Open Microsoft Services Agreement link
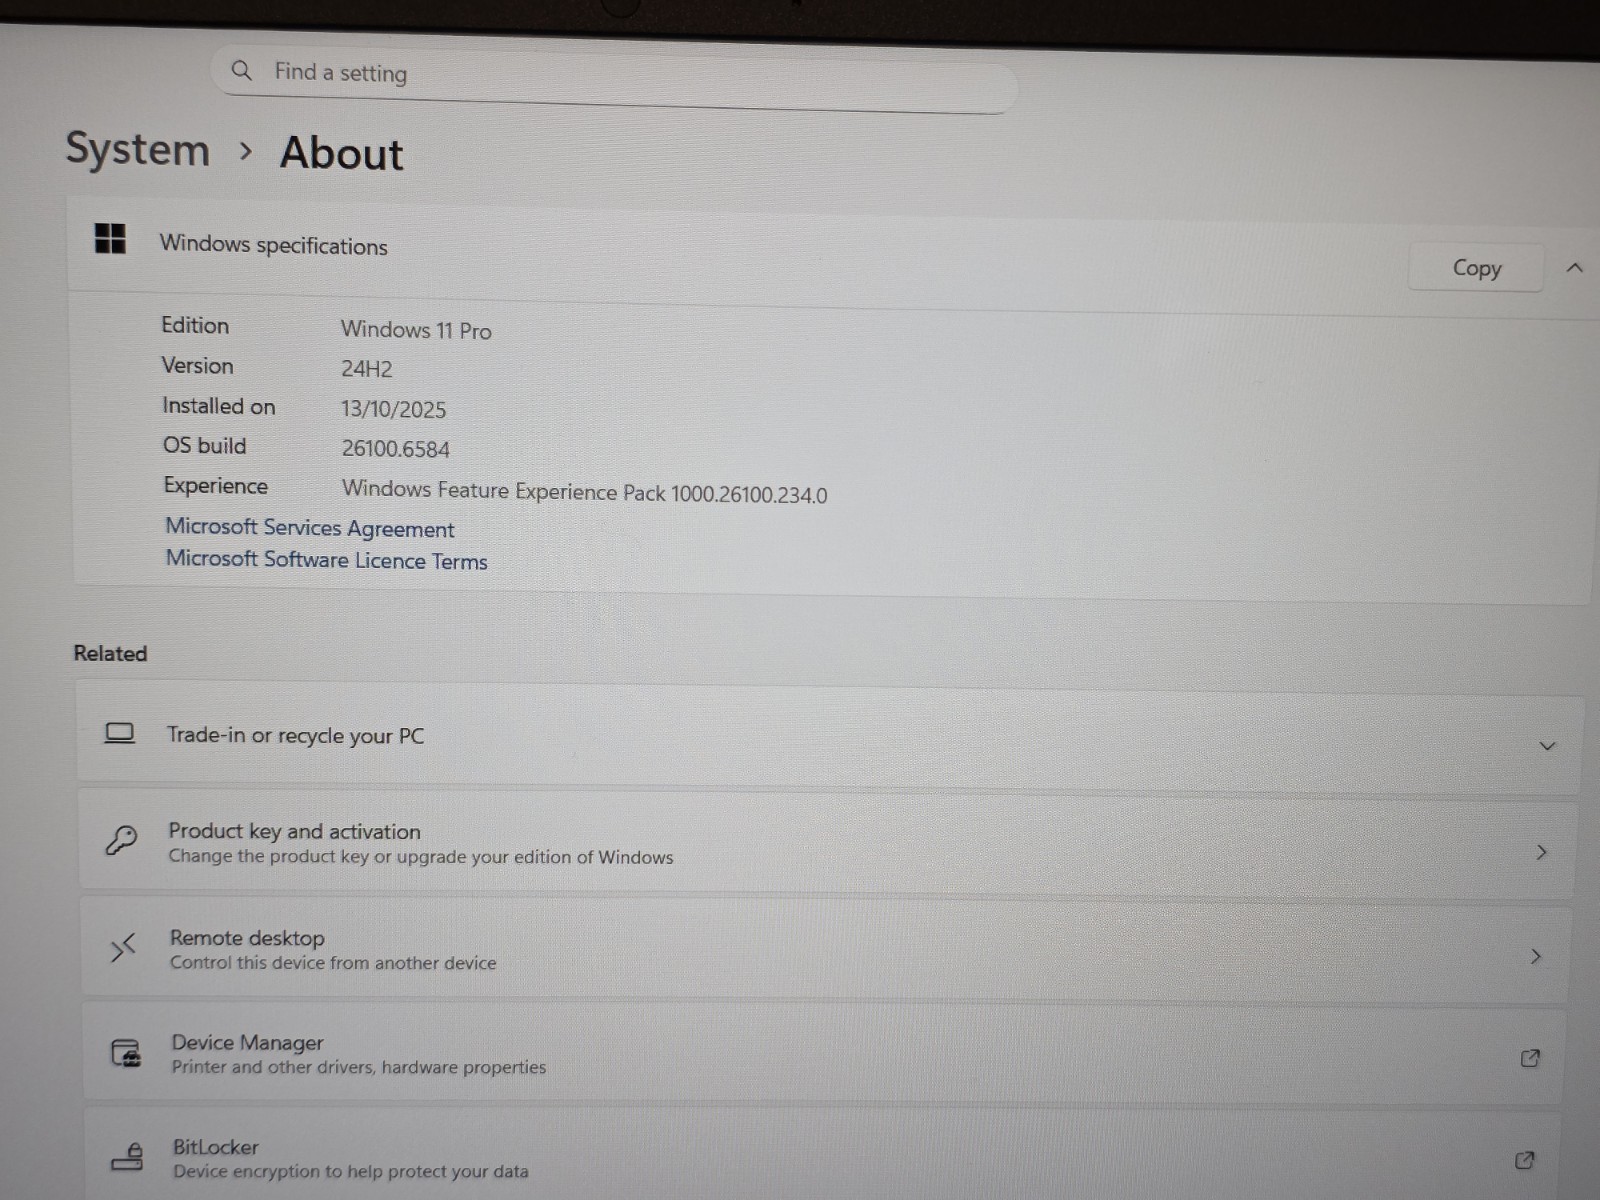The height and width of the screenshot is (1200, 1600). tap(310, 527)
